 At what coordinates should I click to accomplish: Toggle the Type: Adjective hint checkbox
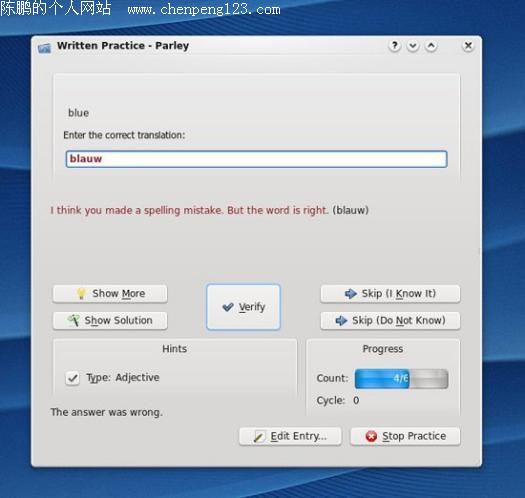pyautogui.click(x=72, y=378)
